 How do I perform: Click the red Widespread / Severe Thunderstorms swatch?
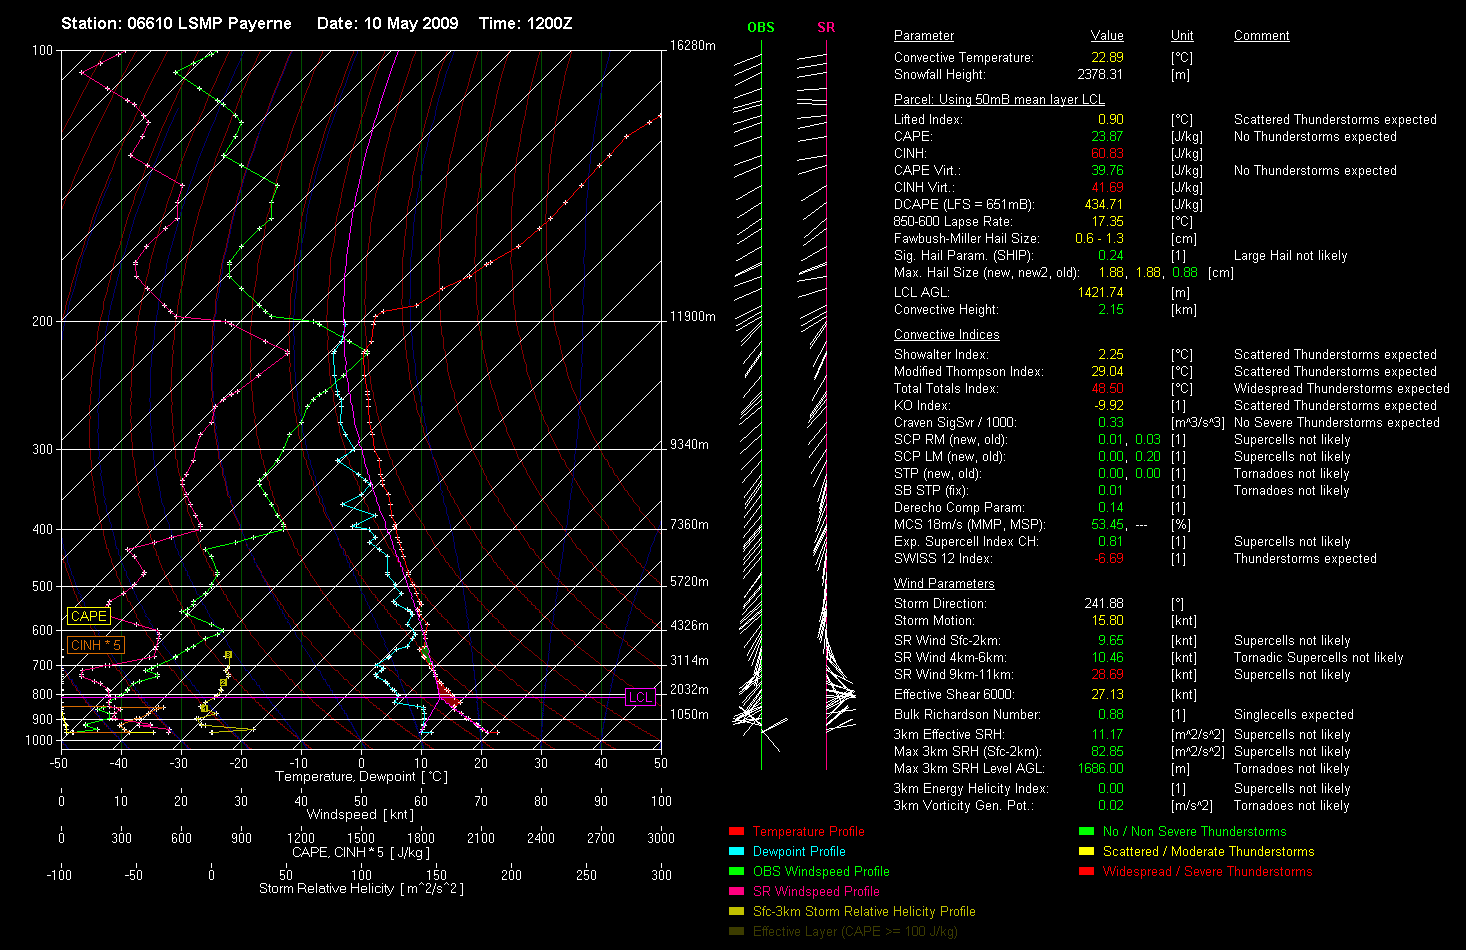[x=1086, y=871]
